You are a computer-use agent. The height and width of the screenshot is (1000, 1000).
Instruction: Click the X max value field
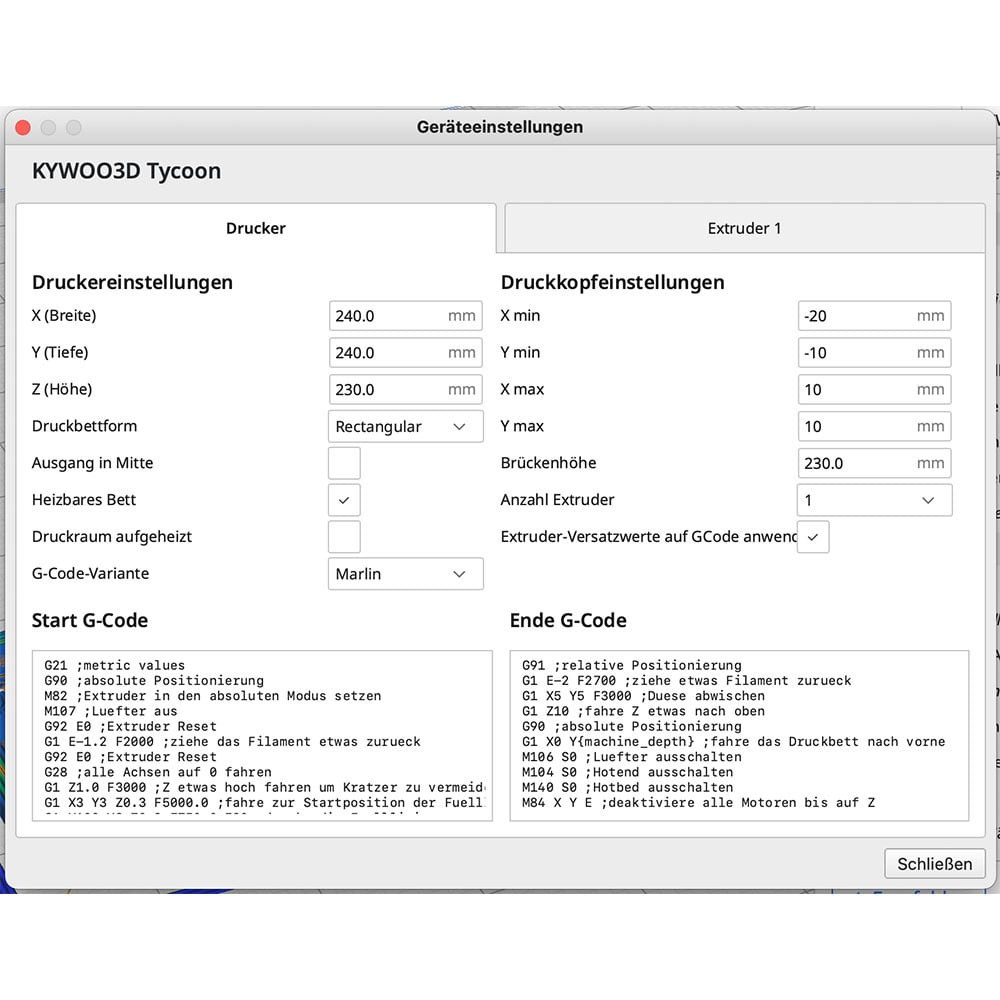pyautogui.click(x=874, y=390)
